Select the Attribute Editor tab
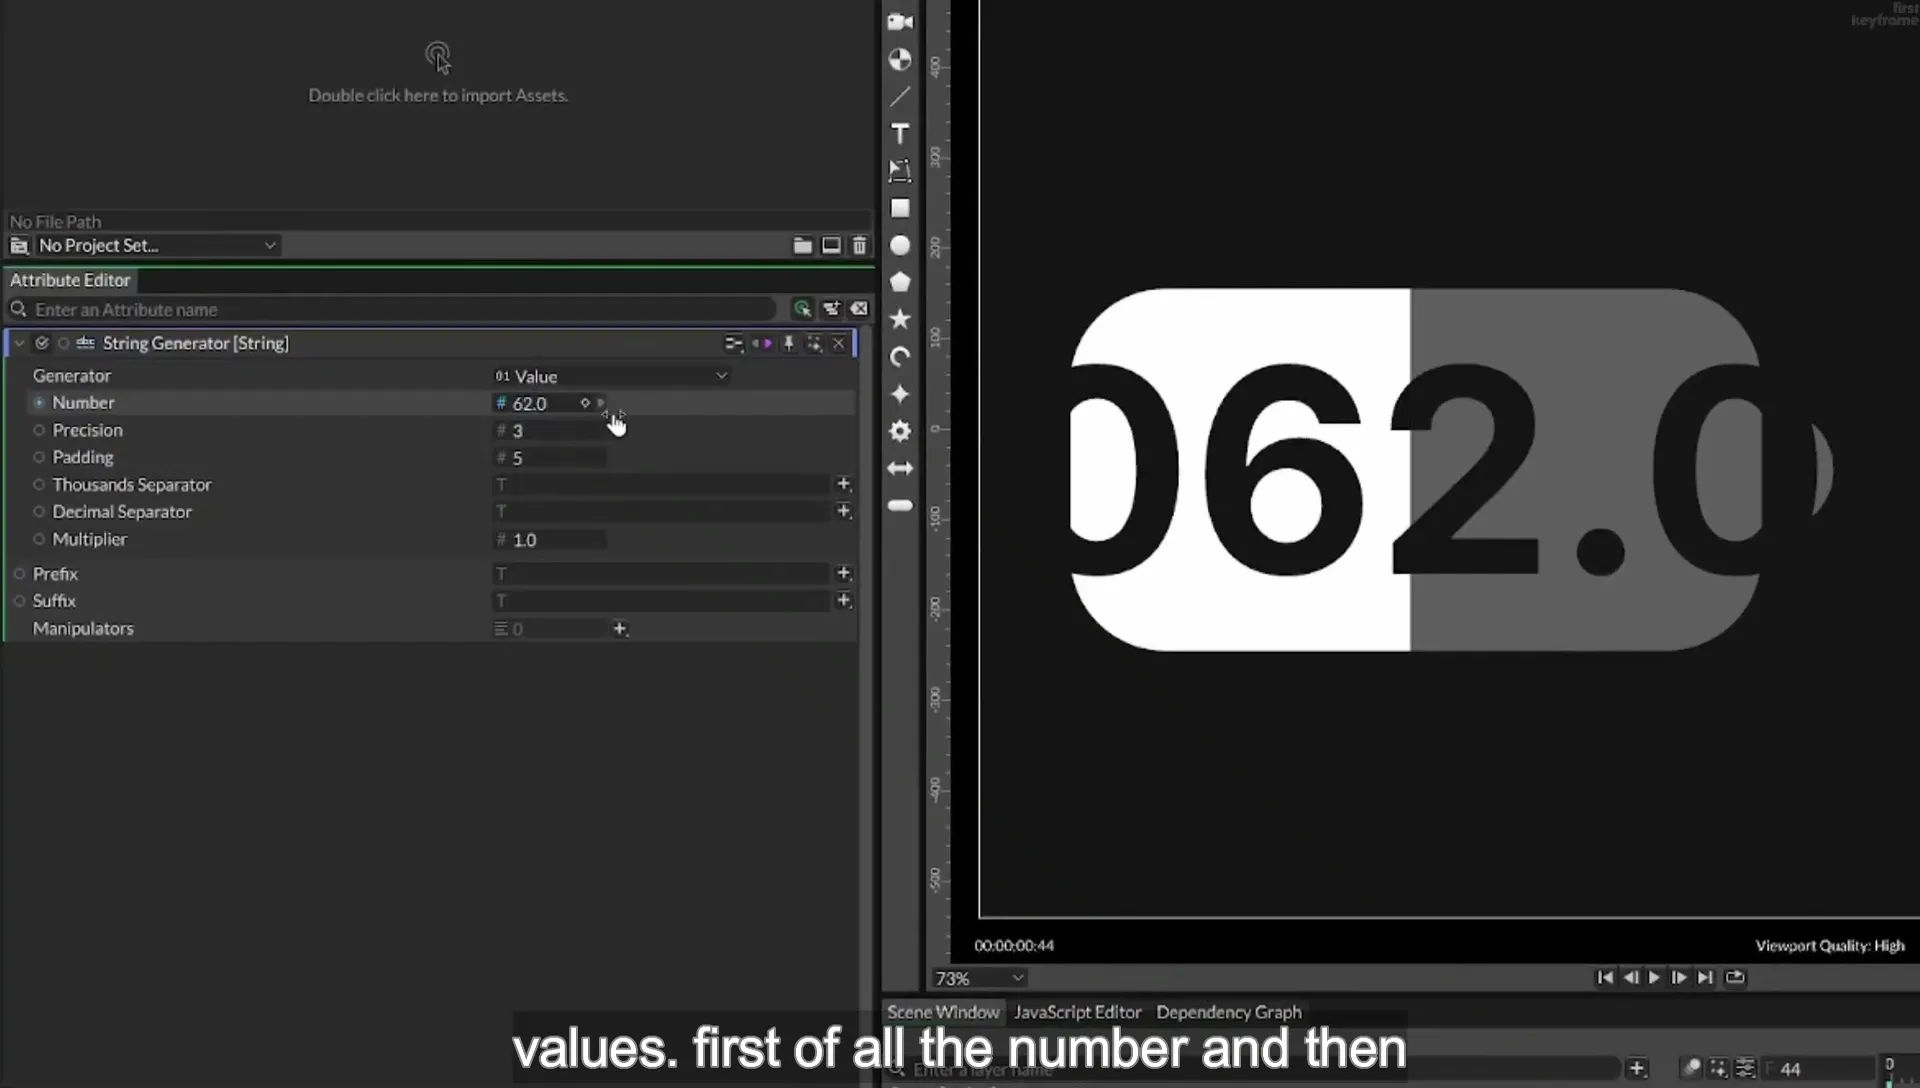This screenshot has height=1088, width=1920. [70, 280]
